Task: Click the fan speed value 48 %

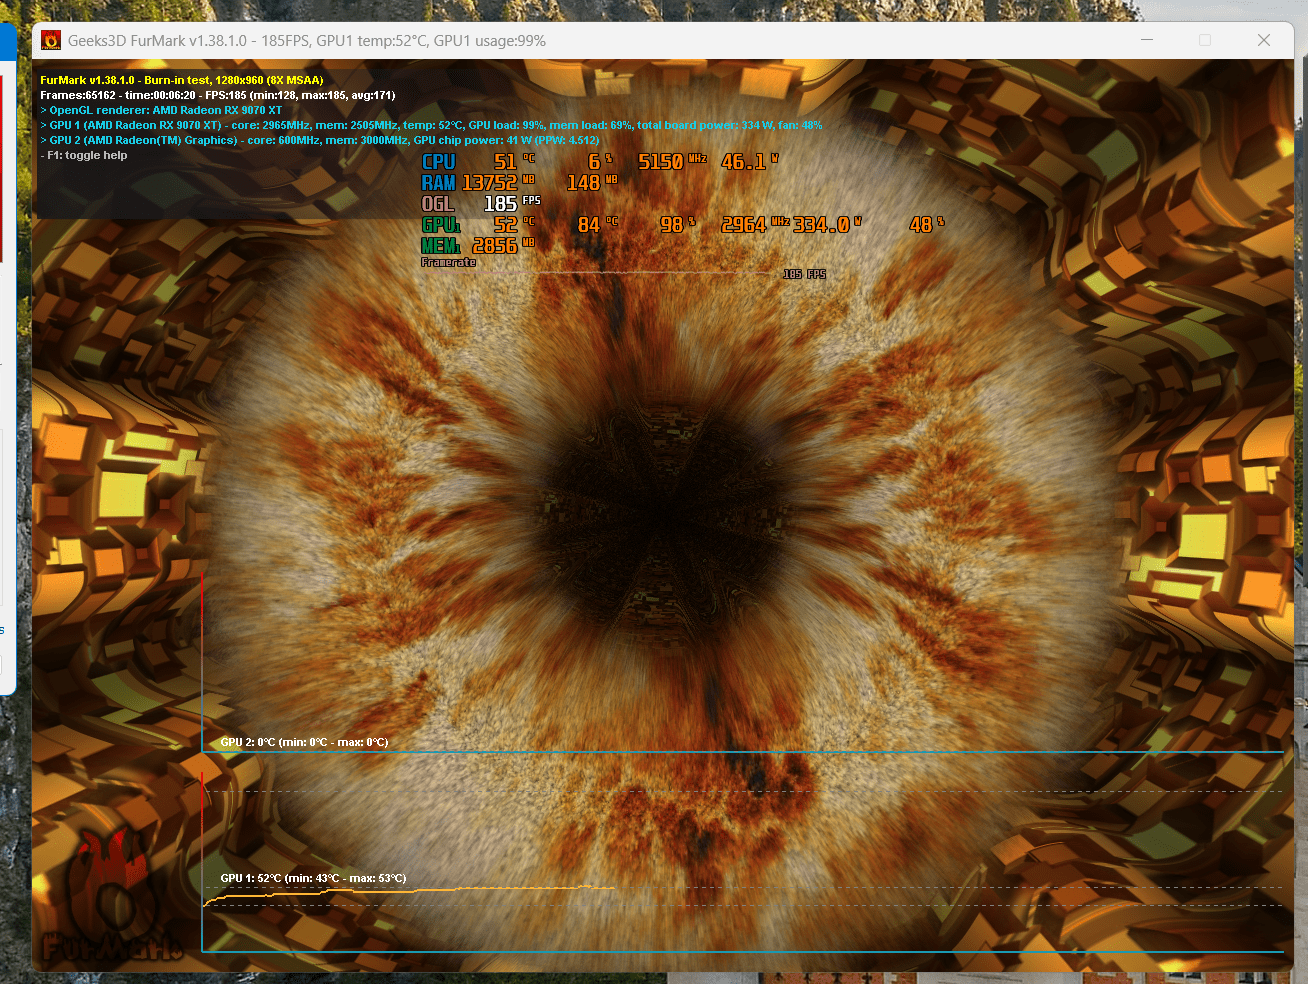Action: (927, 225)
